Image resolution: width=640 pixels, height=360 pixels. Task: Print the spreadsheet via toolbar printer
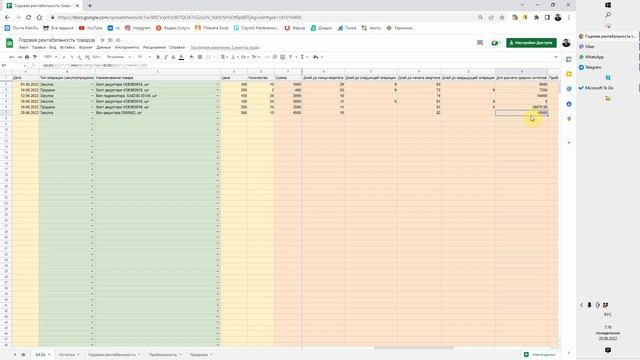coord(27,57)
